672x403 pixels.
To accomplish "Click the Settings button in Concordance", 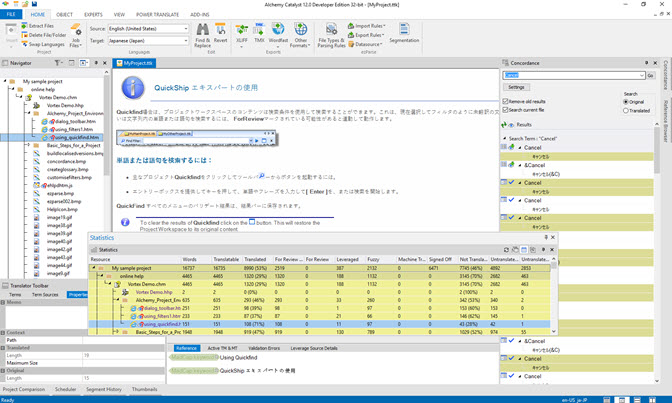I will click(x=516, y=87).
